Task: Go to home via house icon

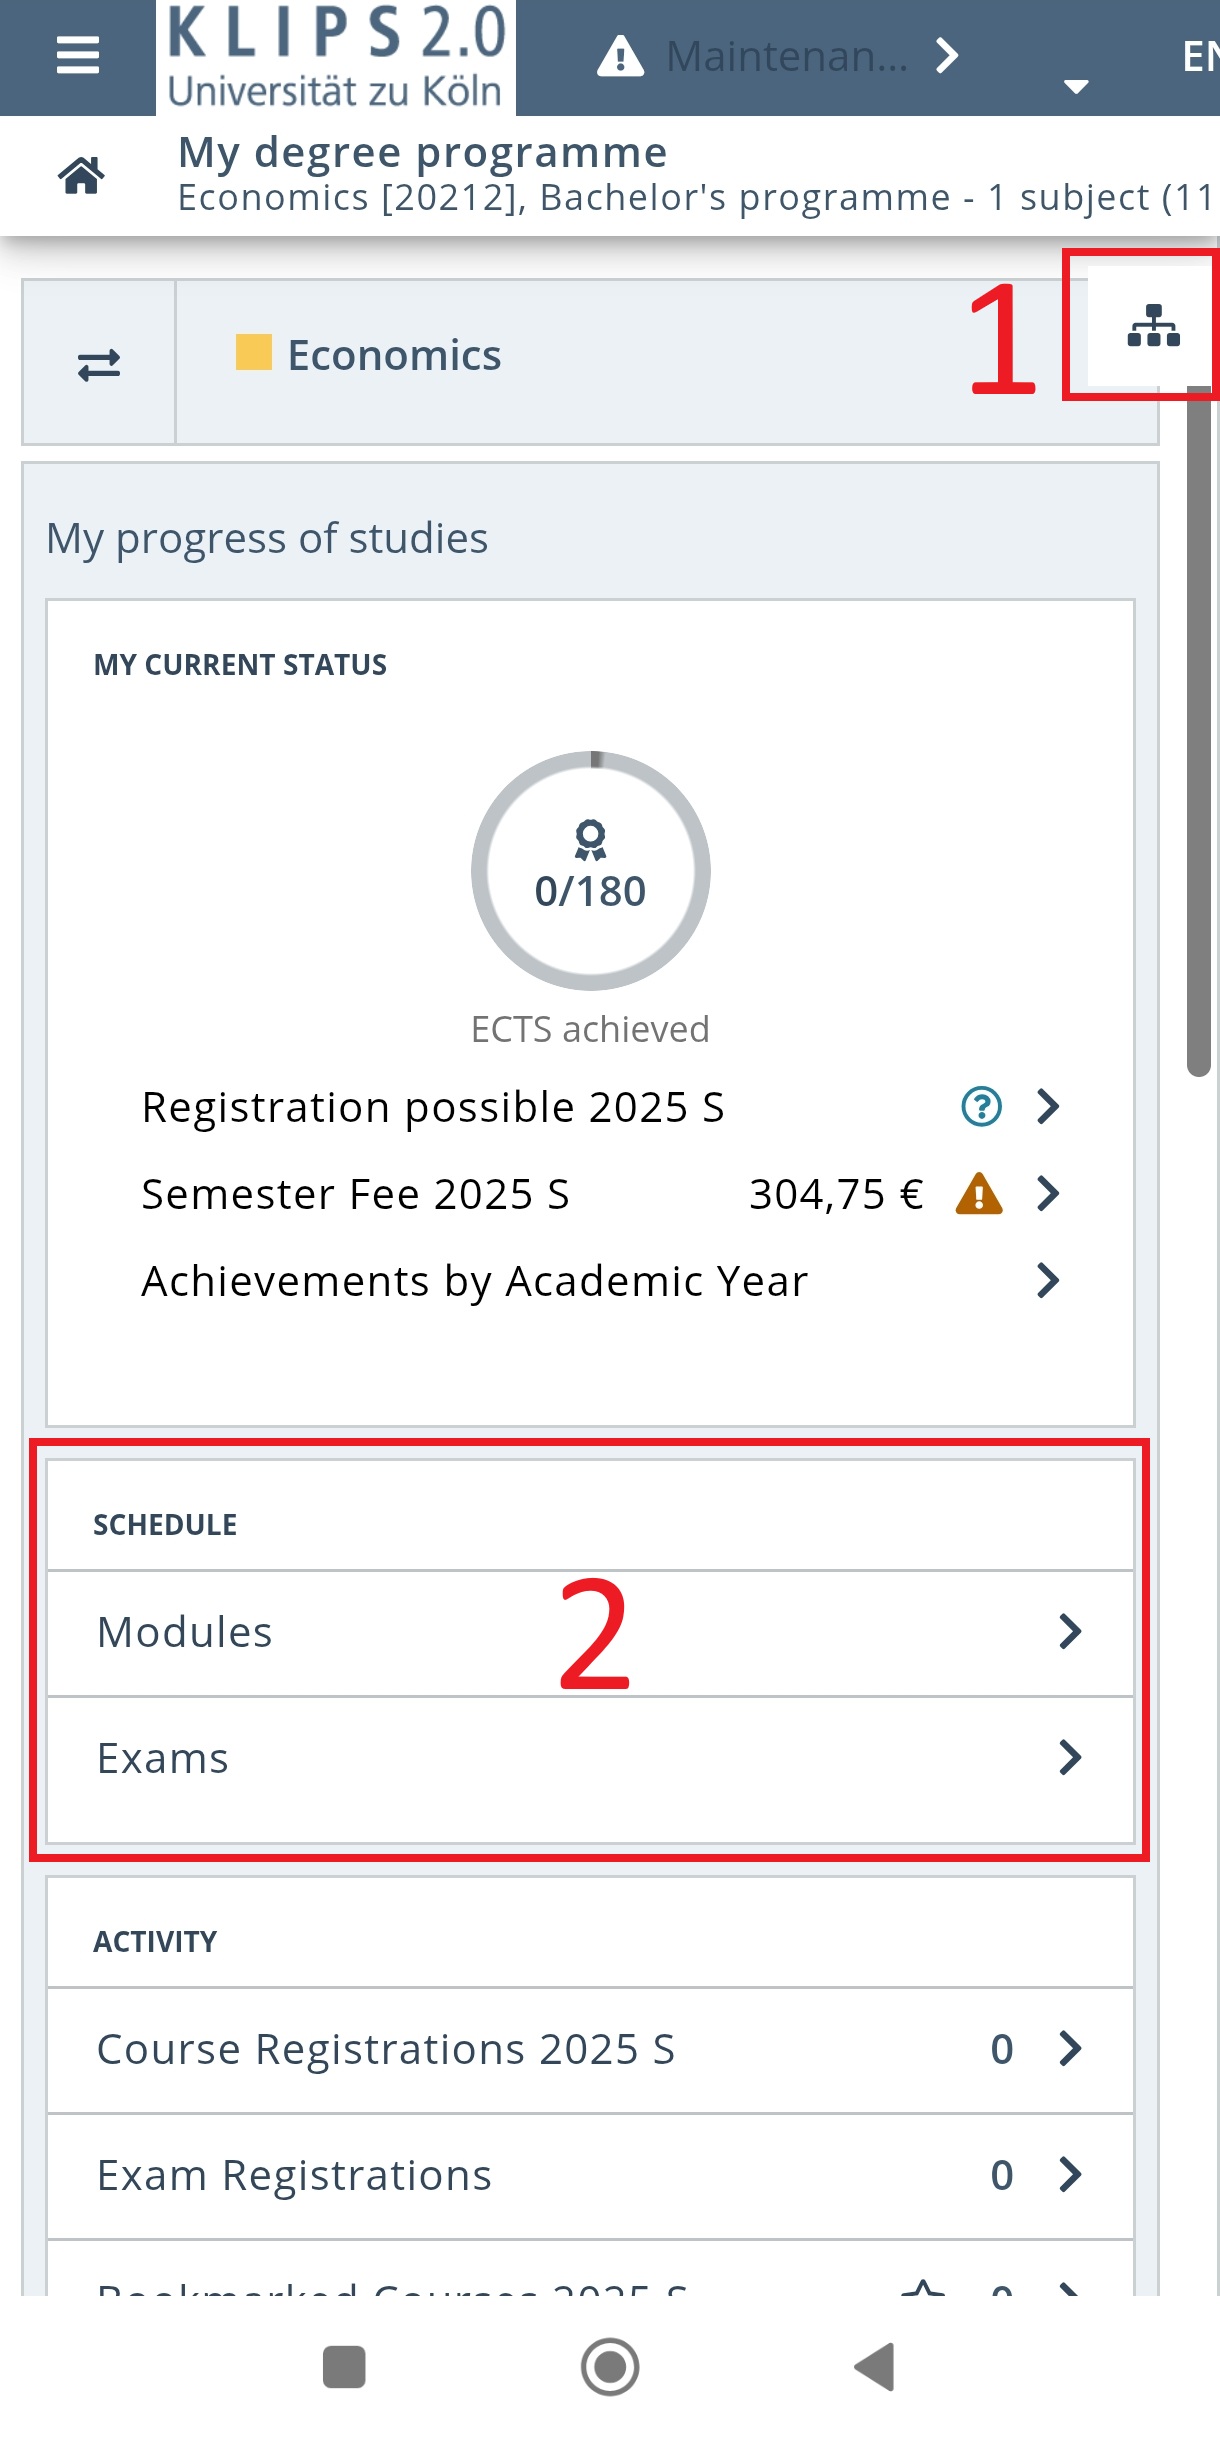Action: [81, 175]
